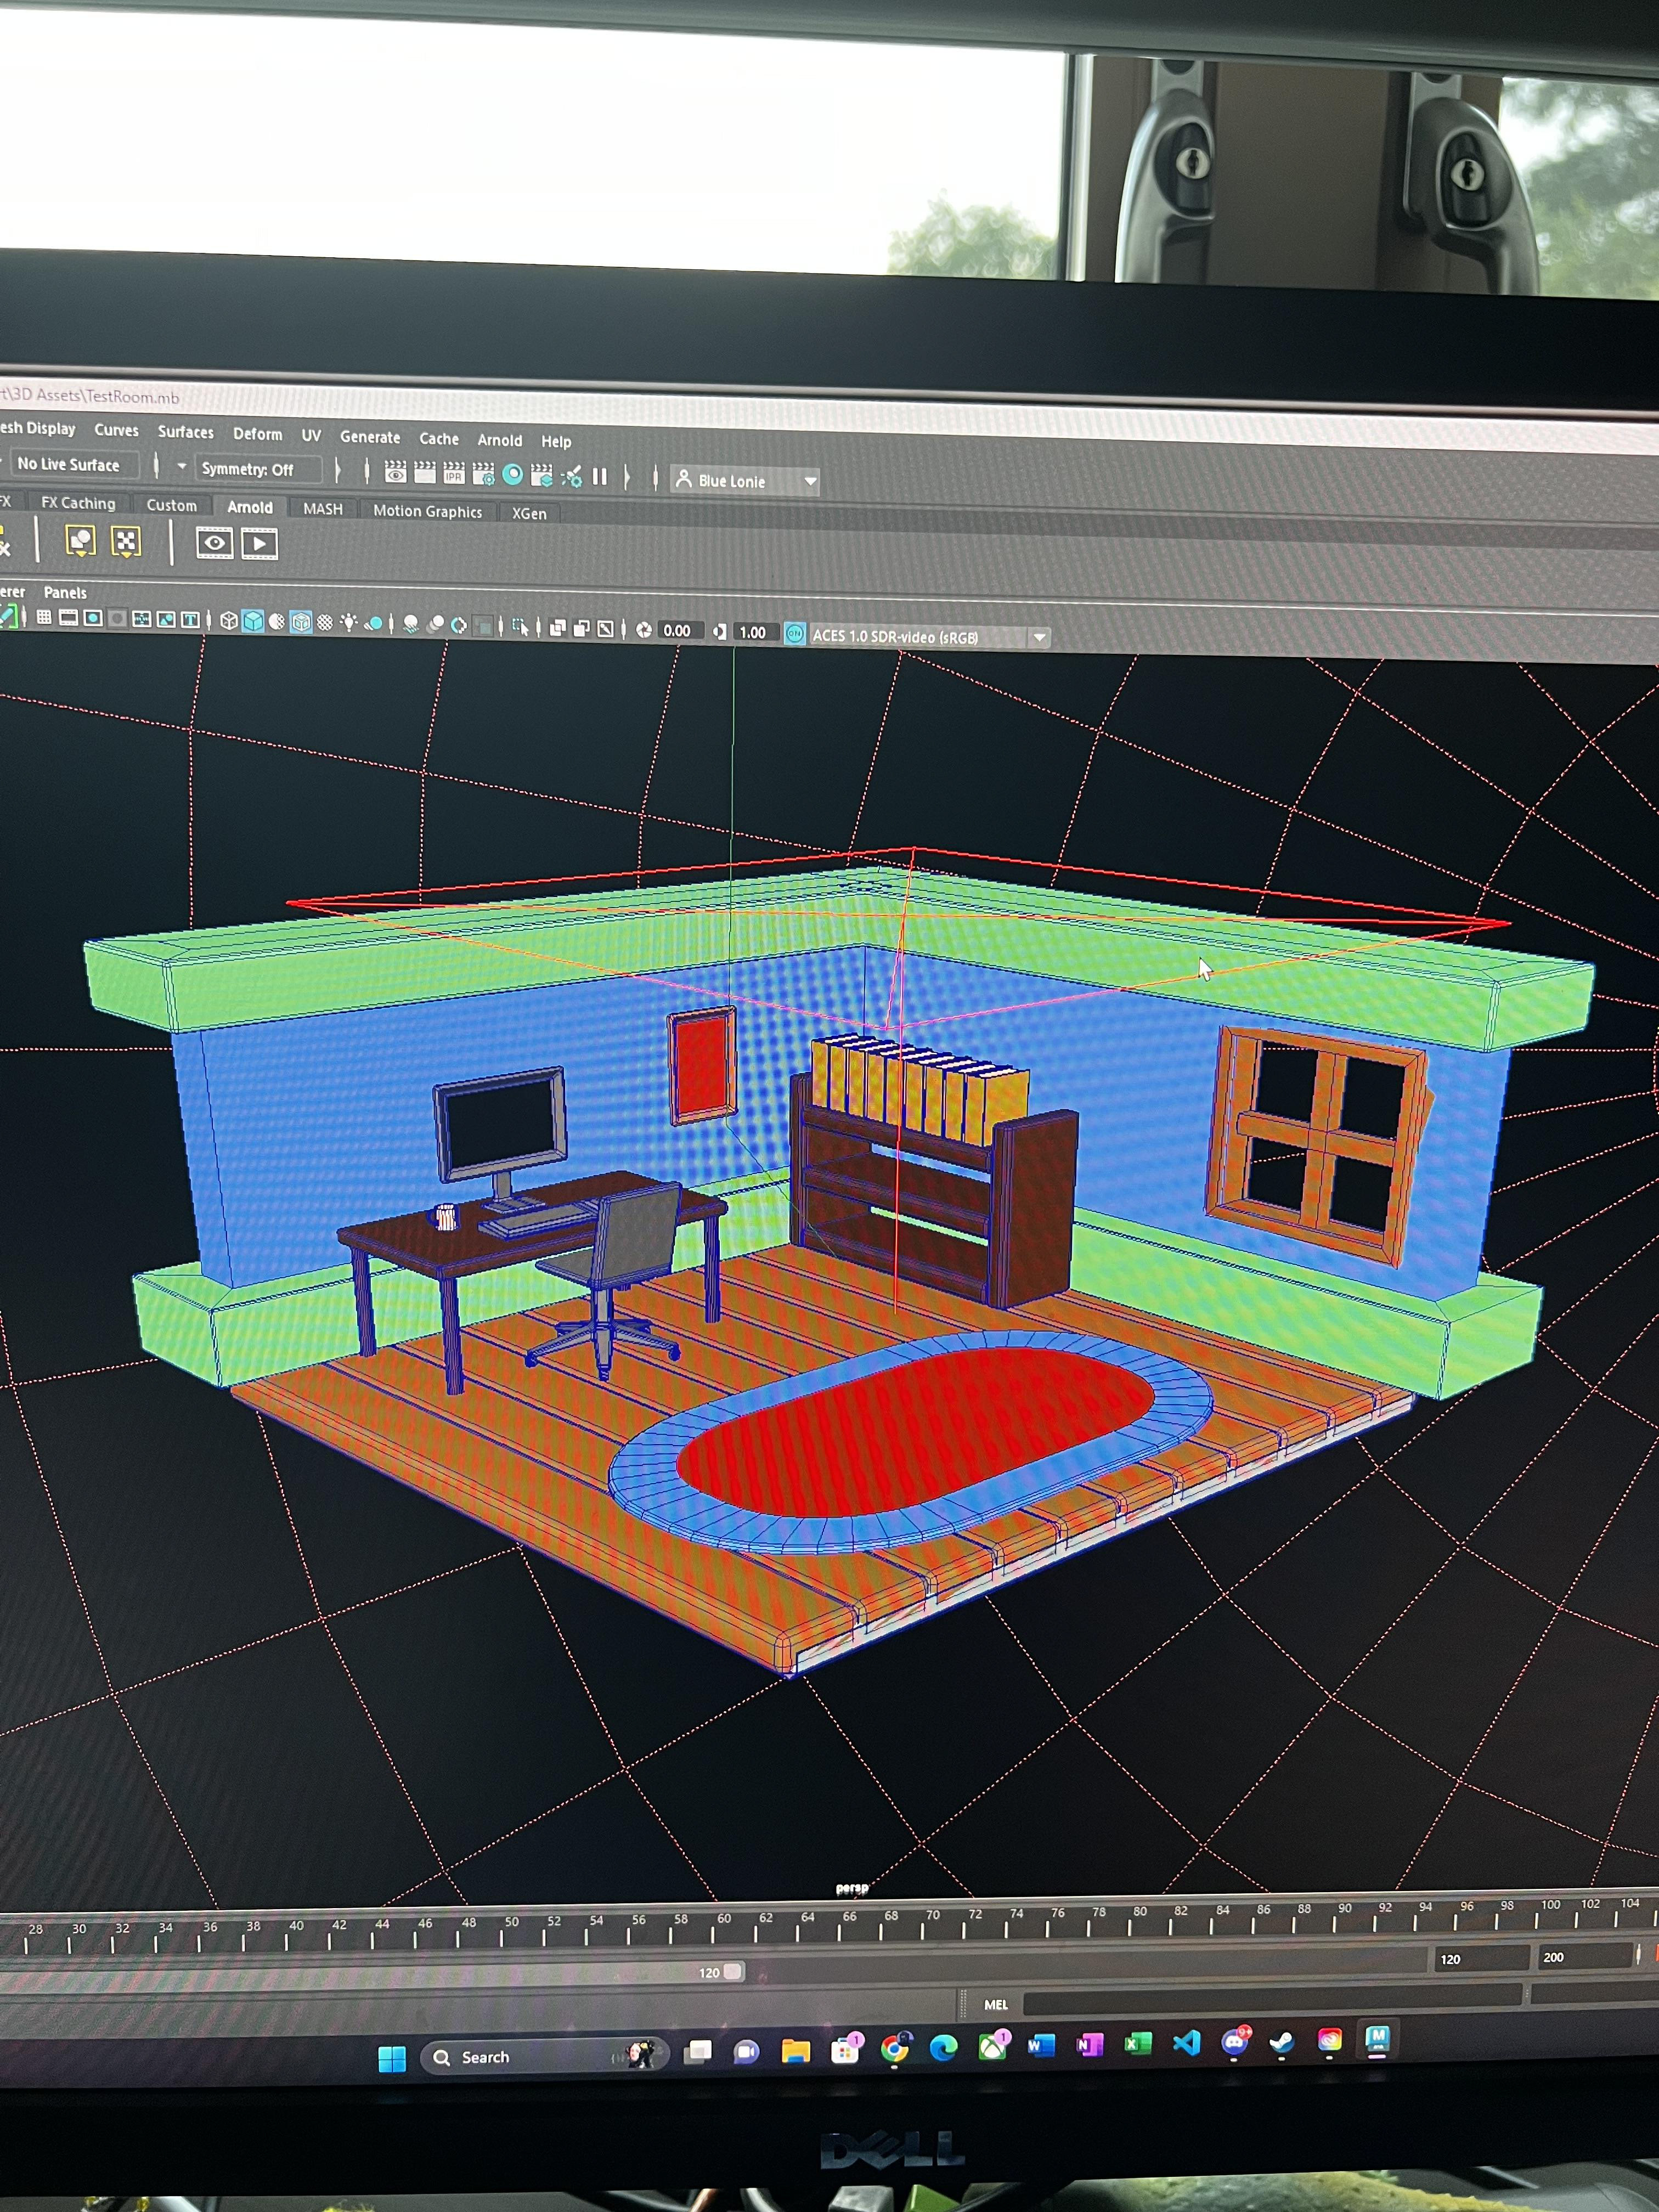Viewport: 1659px width, 2212px height.
Task: Click the Isolate Select panel icon
Action: coord(521,628)
